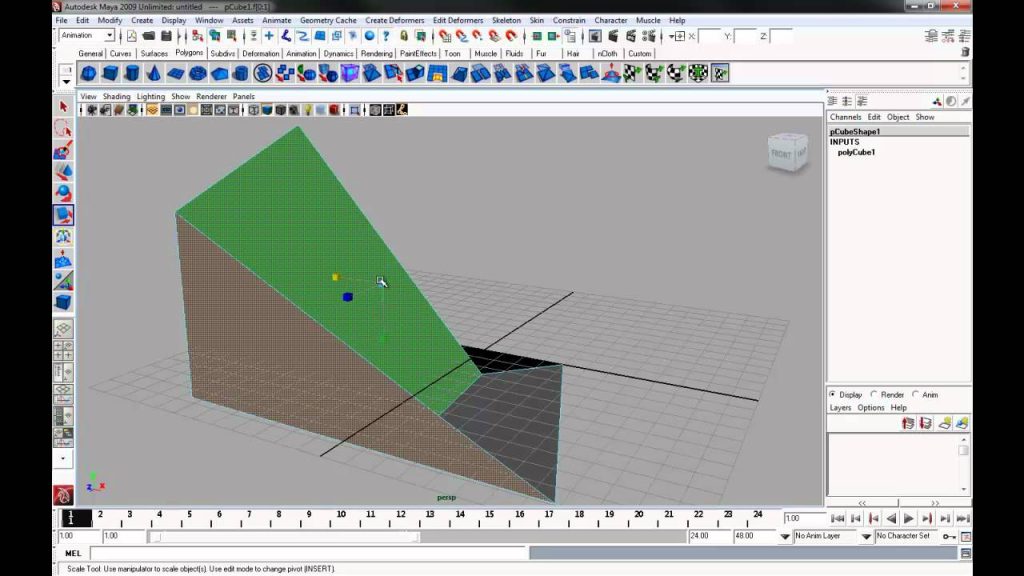The width and height of the screenshot is (1024, 576).
Task: Open the Layers menu in Layer Editor
Action: pyautogui.click(x=840, y=408)
